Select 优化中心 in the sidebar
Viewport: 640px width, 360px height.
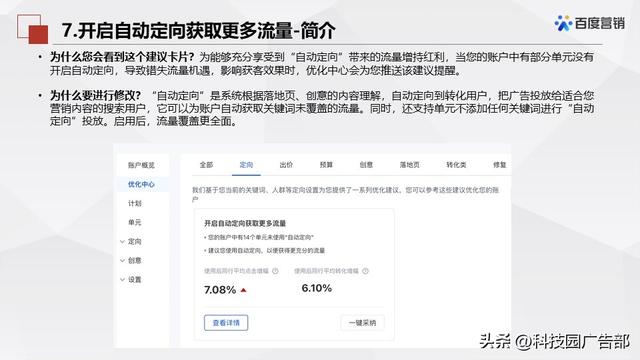click(x=141, y=184)
